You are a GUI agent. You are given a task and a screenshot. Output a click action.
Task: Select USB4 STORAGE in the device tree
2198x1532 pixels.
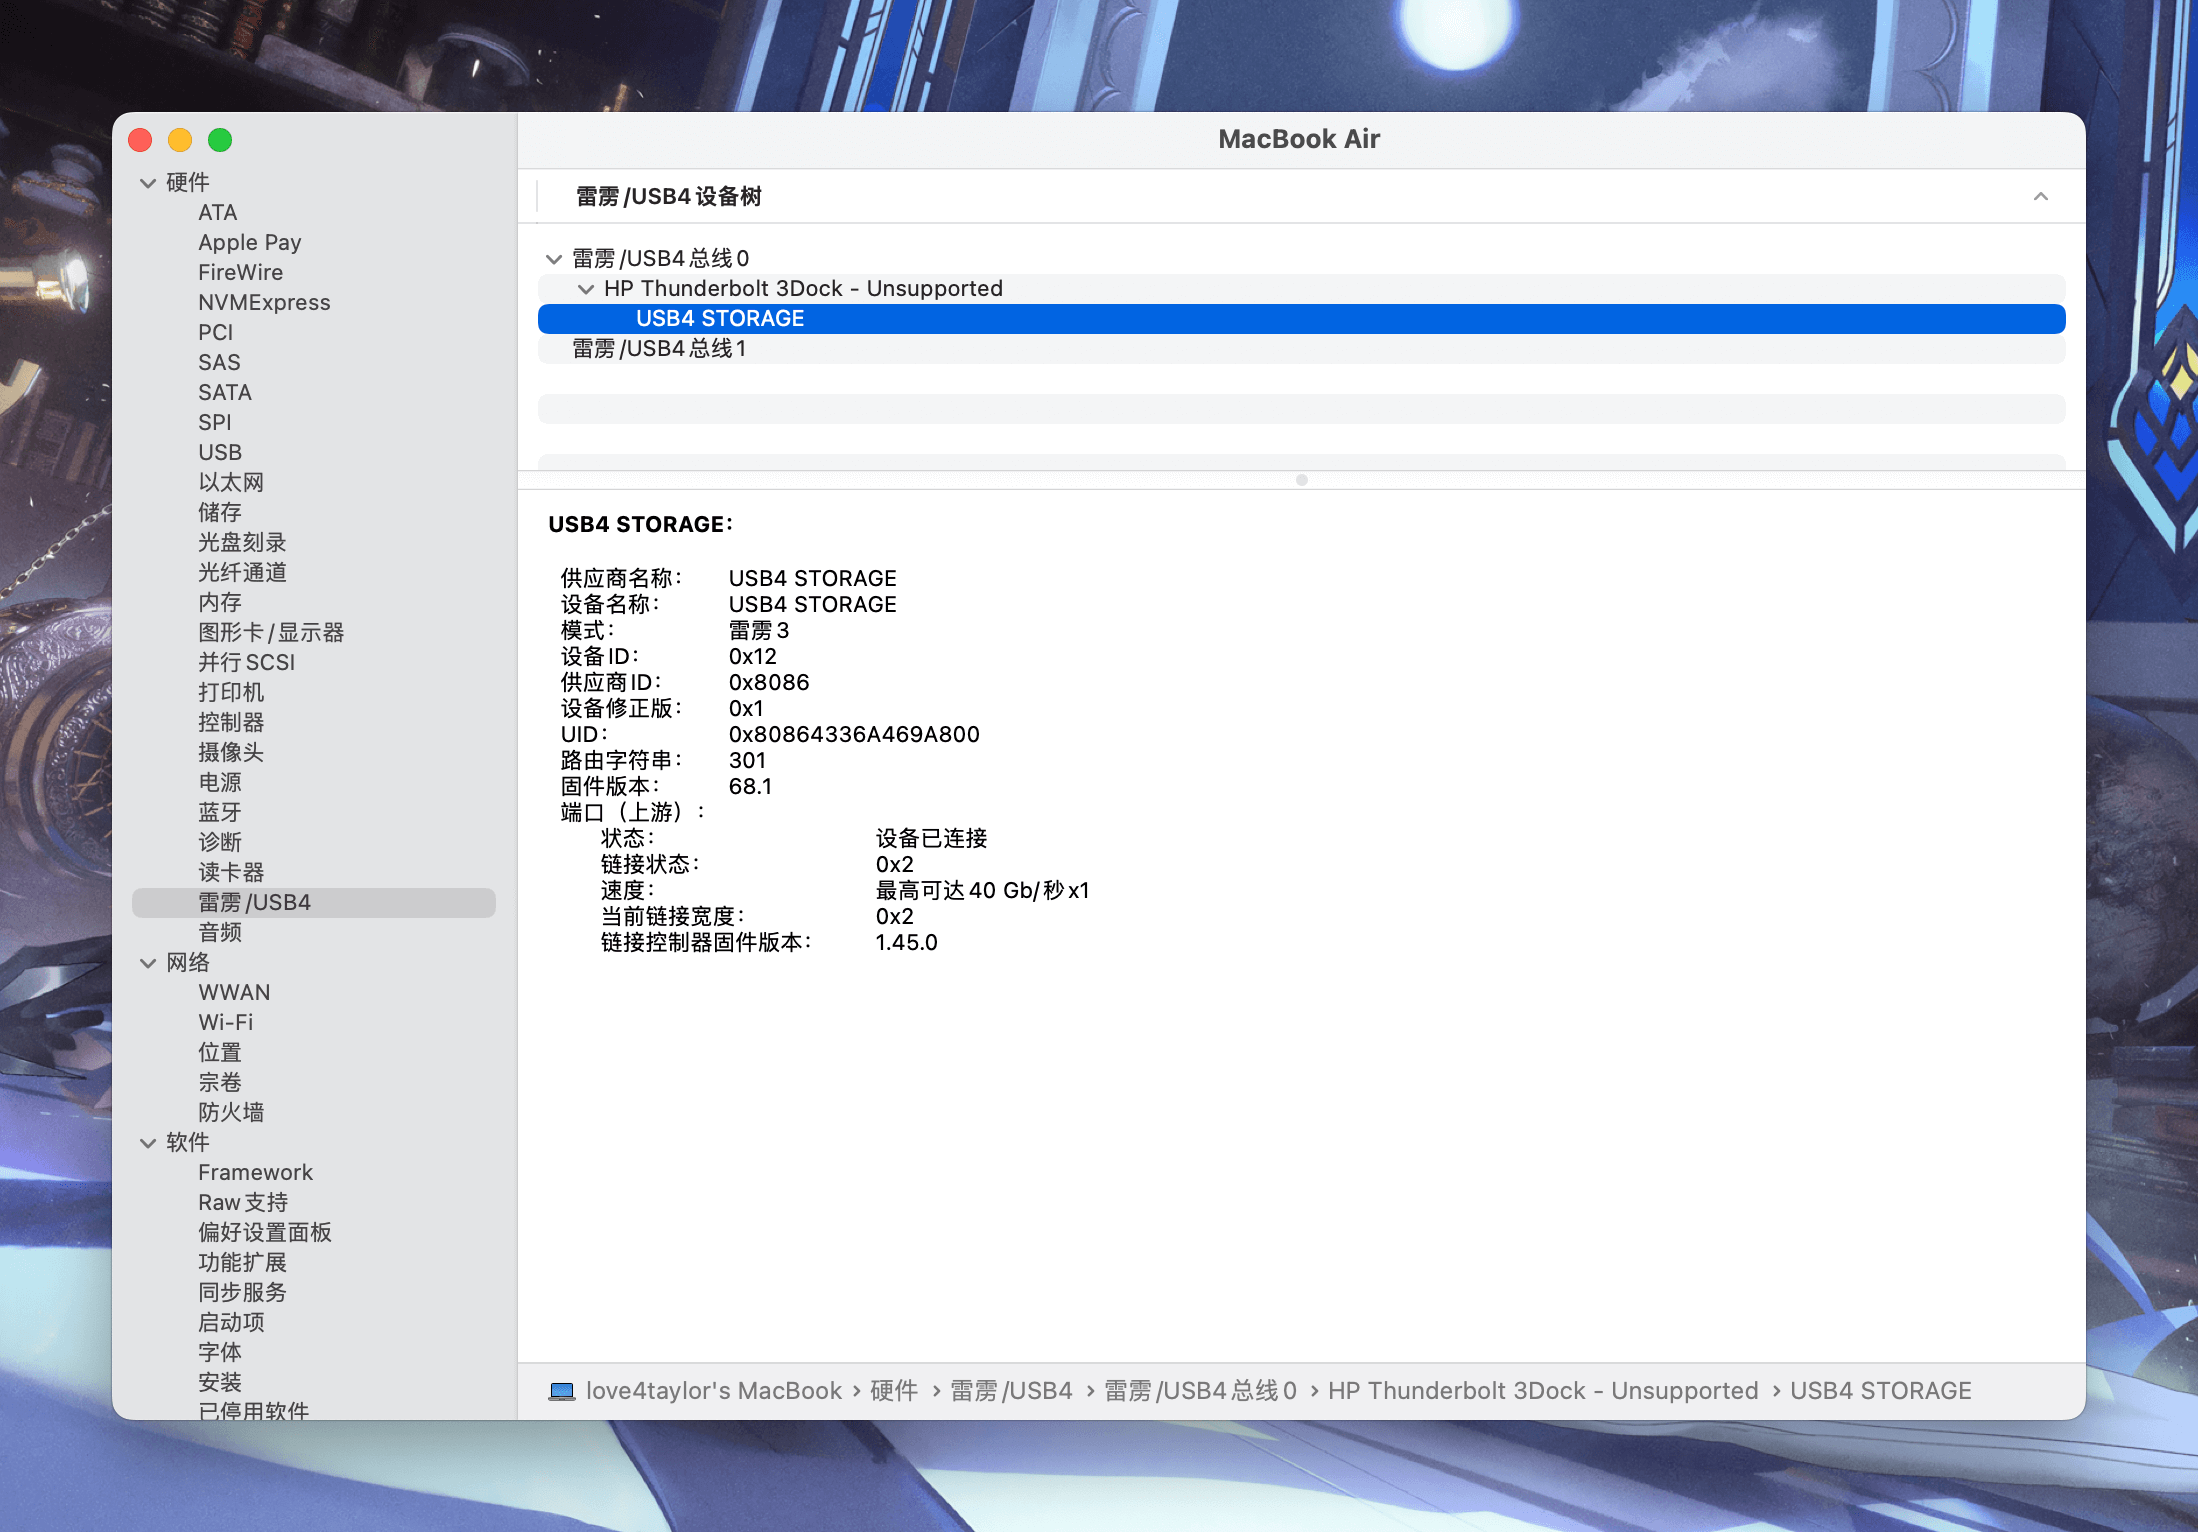point(720,318)
